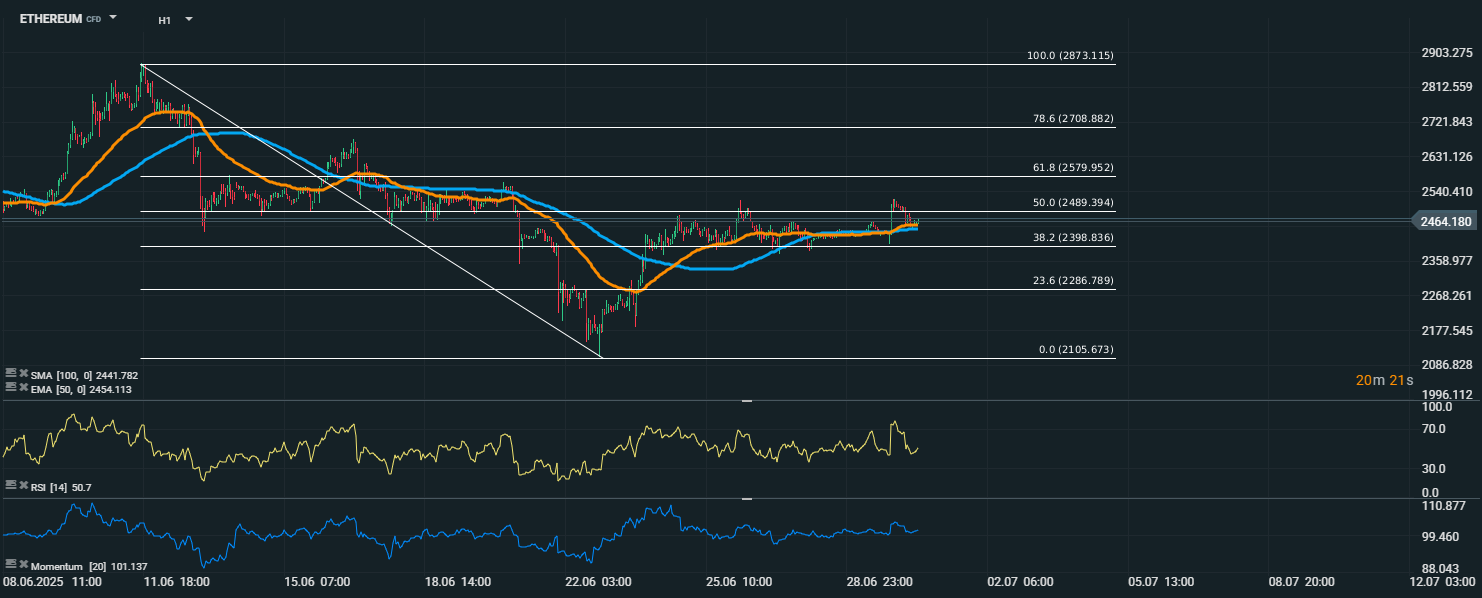The width and height of the screenshot is (1482, 598).
Task: Click price axis value 2903.275
Action: tap(1447, 52)
